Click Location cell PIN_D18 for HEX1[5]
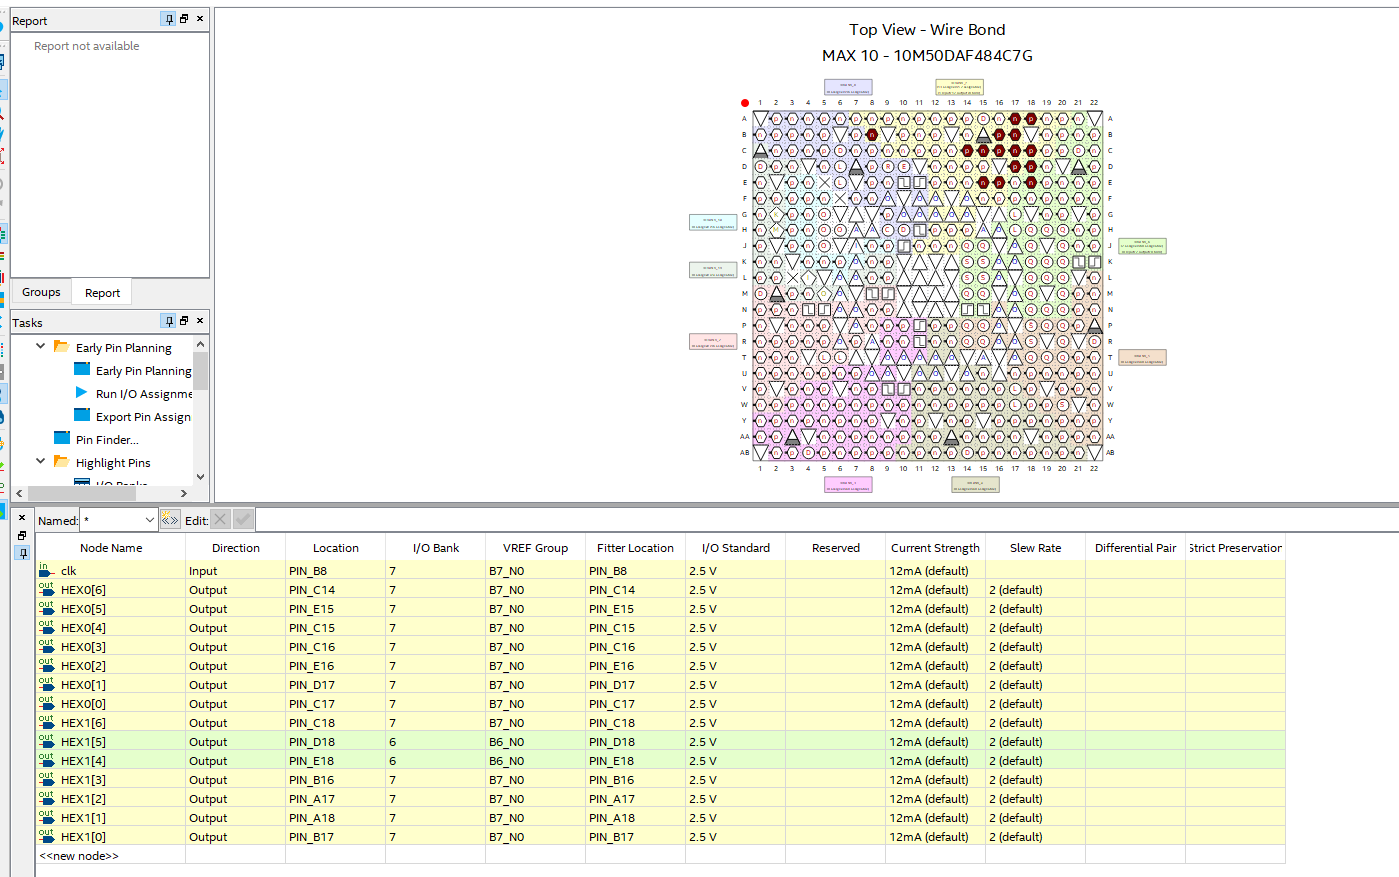Image resolution: width=1399 pixels, height=877 pixels. click(335, 742)
